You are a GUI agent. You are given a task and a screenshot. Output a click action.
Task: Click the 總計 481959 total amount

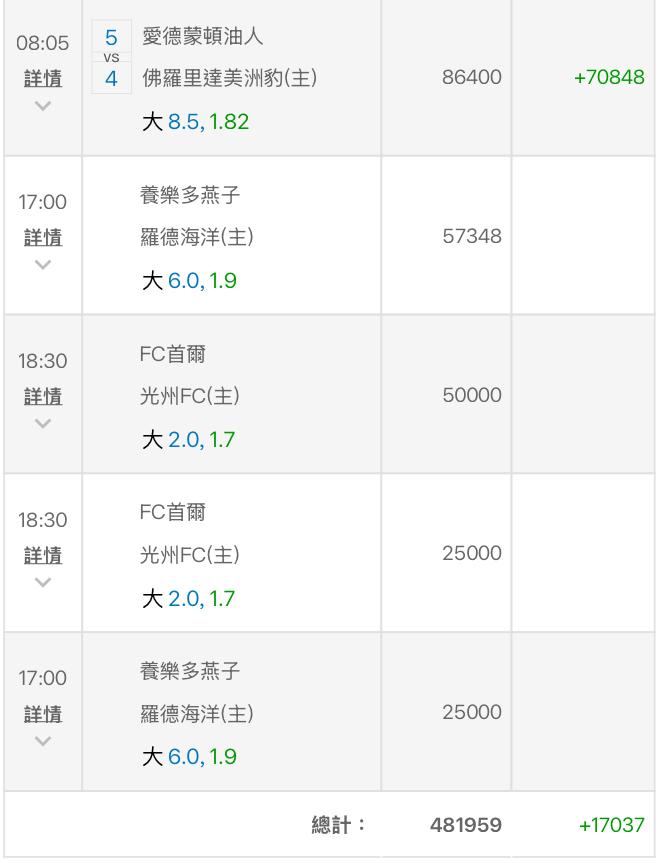pos(466,825)
